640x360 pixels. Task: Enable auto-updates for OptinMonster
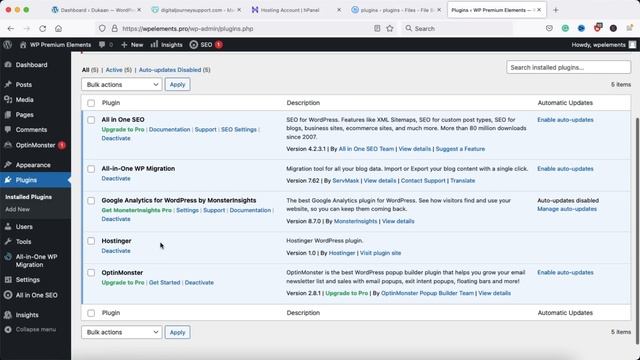point(565,273)
